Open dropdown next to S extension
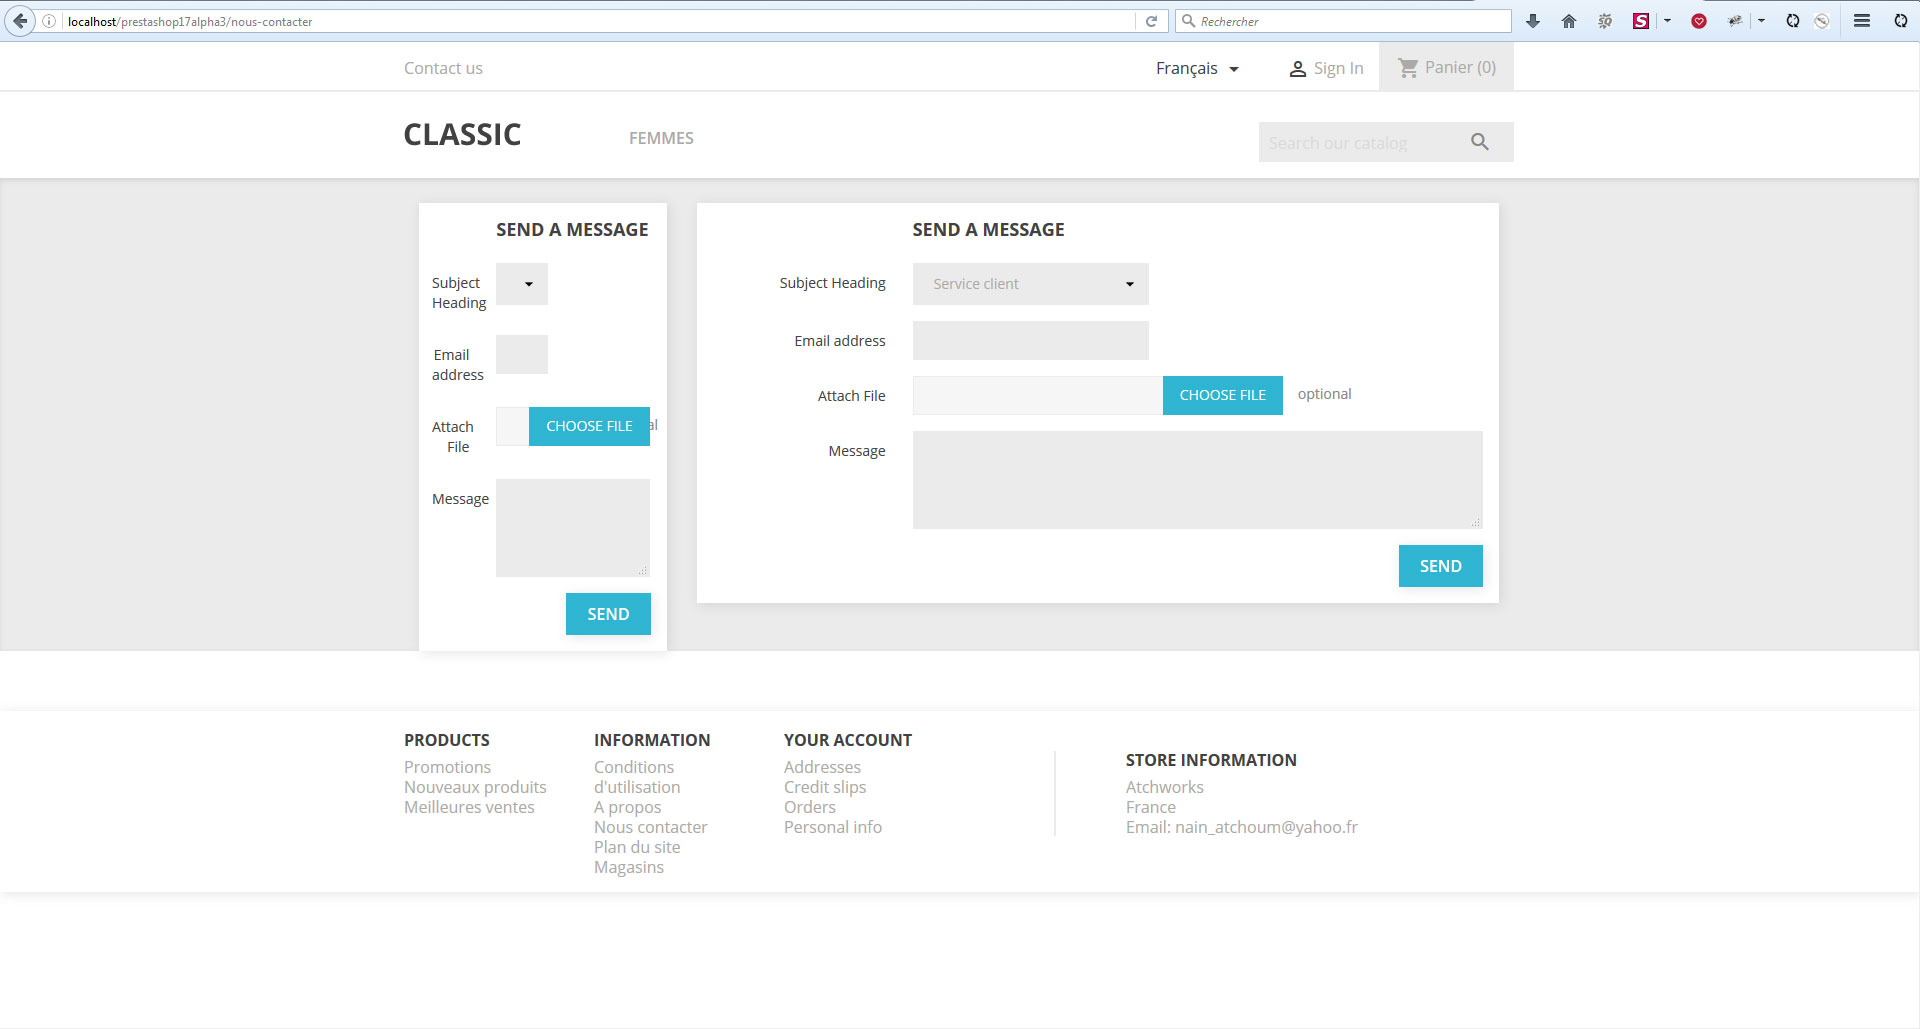The image size is (1920, 1029). point(1667,21)
